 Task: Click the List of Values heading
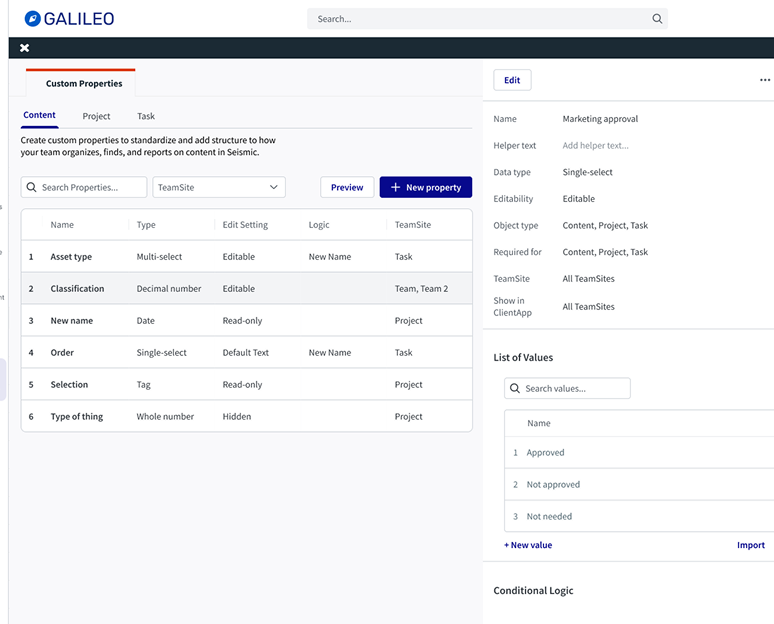point(523,357)
